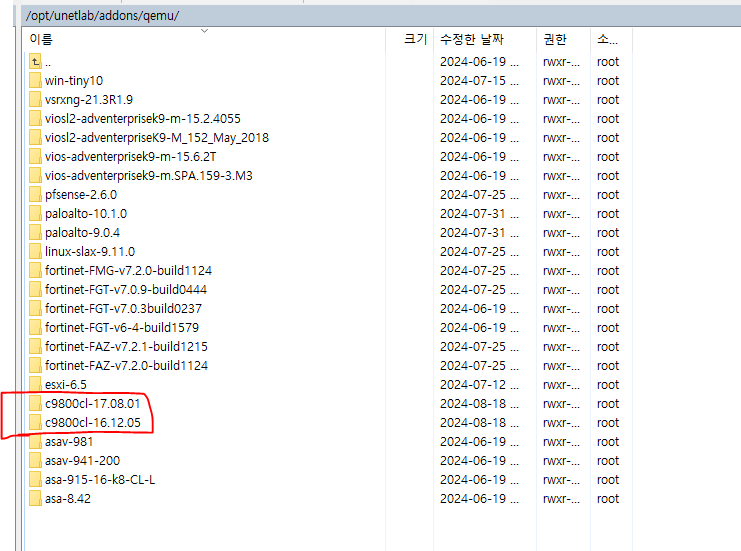This screenshot has height=551, width=741.
Task: Select the asa-8.42 folder name
Action: point(68,499)
